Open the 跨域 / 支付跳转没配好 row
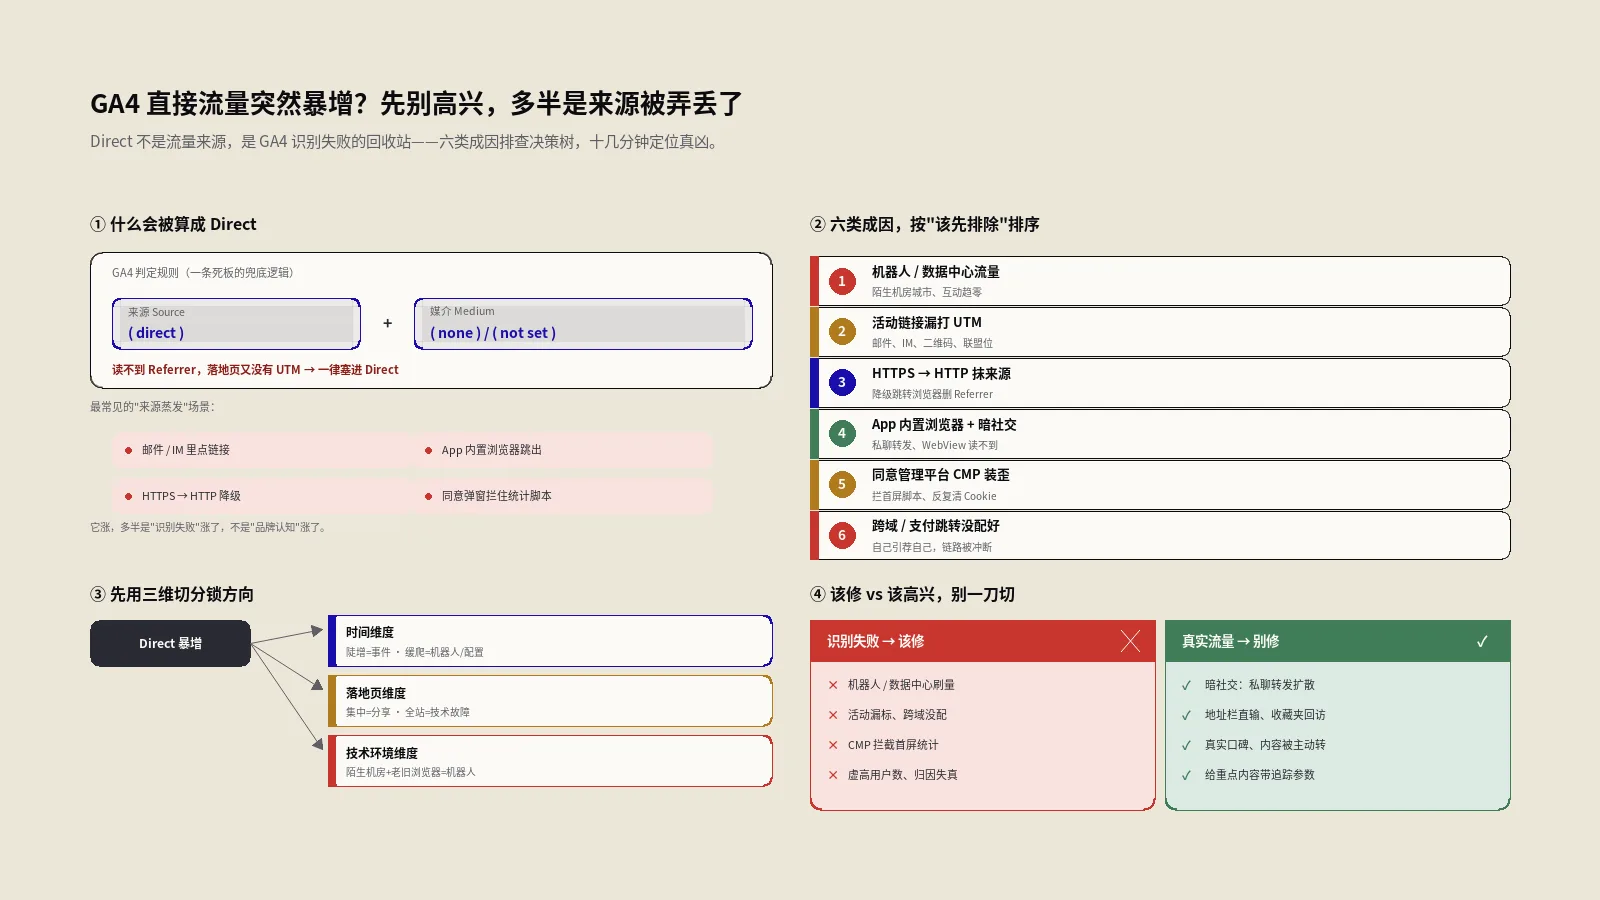Viewport: 1600px width, 900px height. pos(1160,536)
